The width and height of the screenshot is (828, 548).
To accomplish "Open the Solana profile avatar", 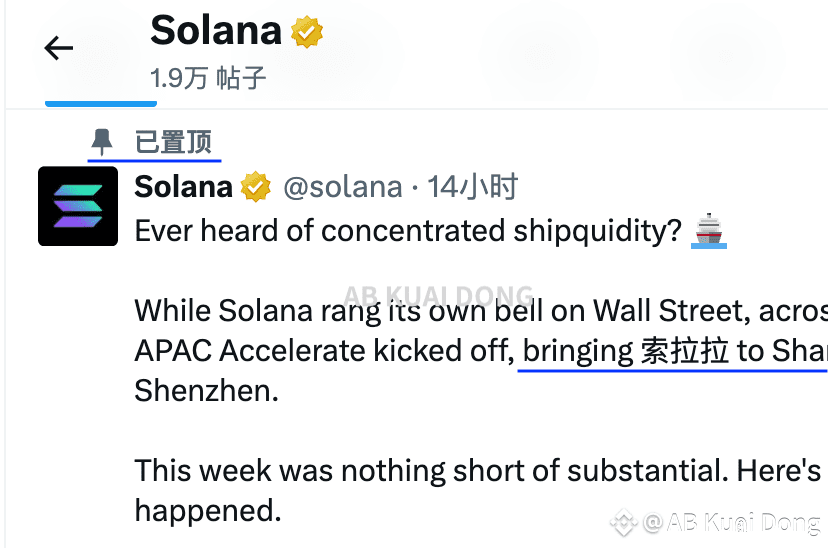I will point(78,206).
